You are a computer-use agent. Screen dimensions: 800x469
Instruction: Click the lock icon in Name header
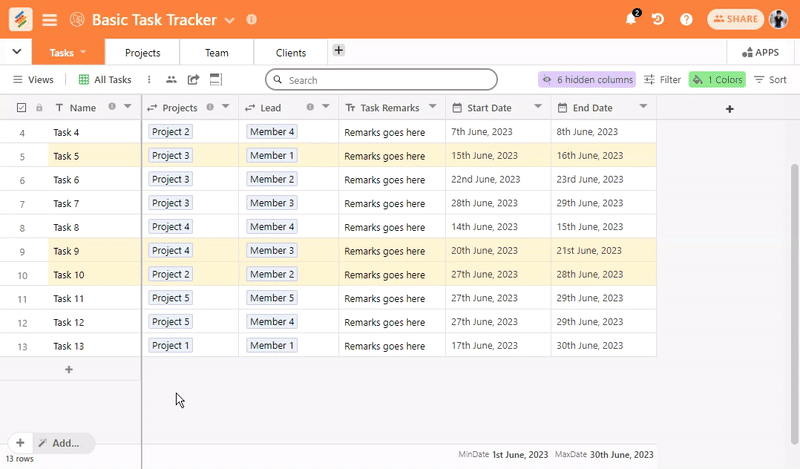point(39,108)
